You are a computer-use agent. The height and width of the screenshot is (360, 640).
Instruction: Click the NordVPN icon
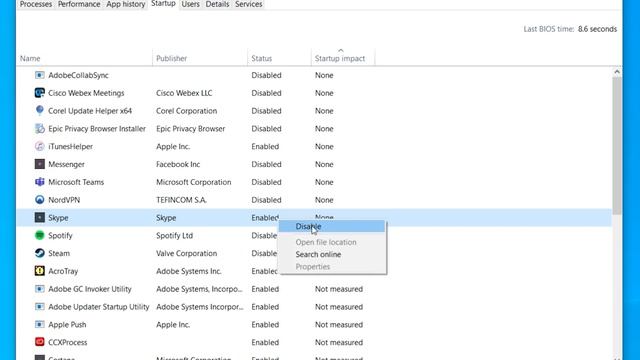click(40, 200)
